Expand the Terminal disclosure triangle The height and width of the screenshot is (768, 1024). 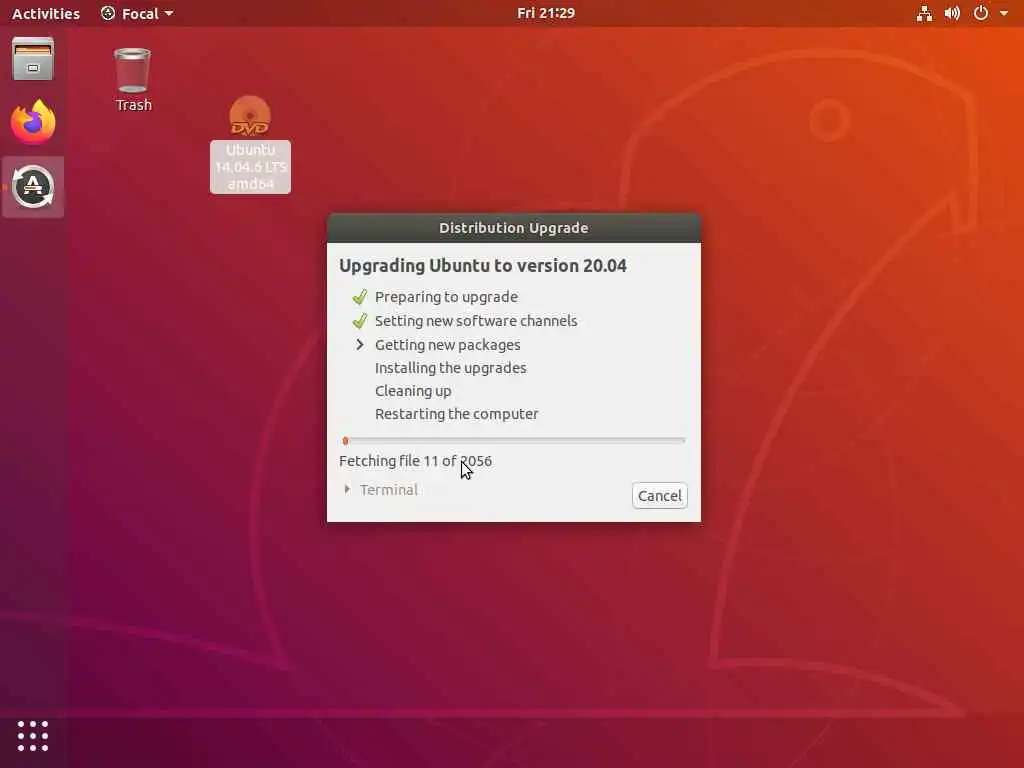347,489
